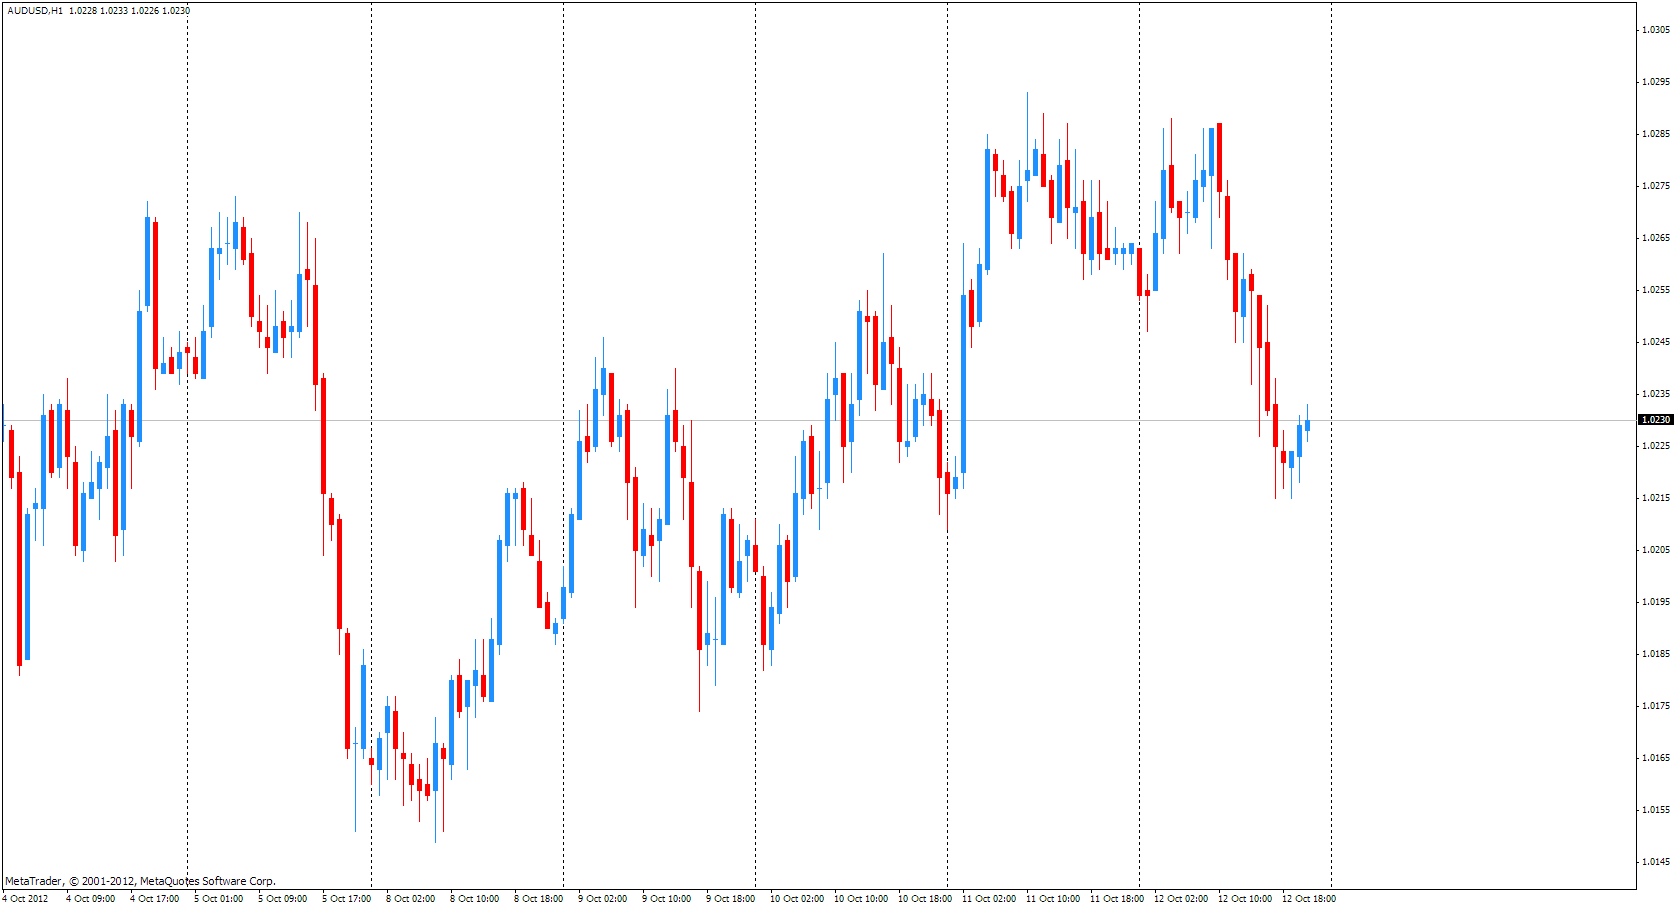This screenshot has height=906, width=1674.
Task: Select the 1.0245 price level label
Action: click(x=1656, y=342)
